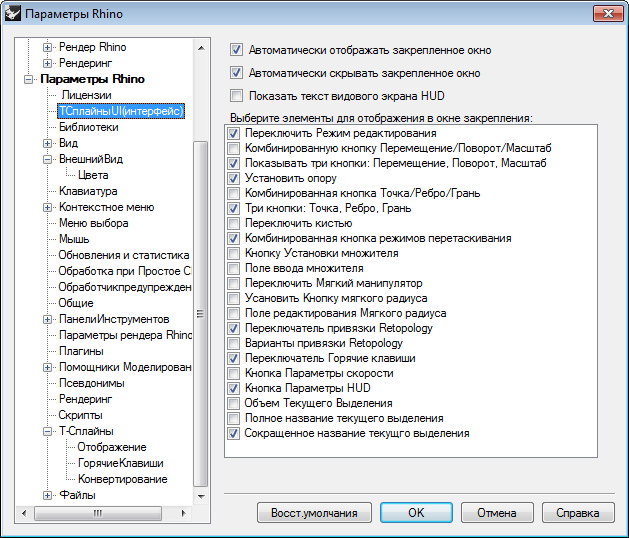
Task: Collapse the Параметры Rhino tree node
Action: 28,79
